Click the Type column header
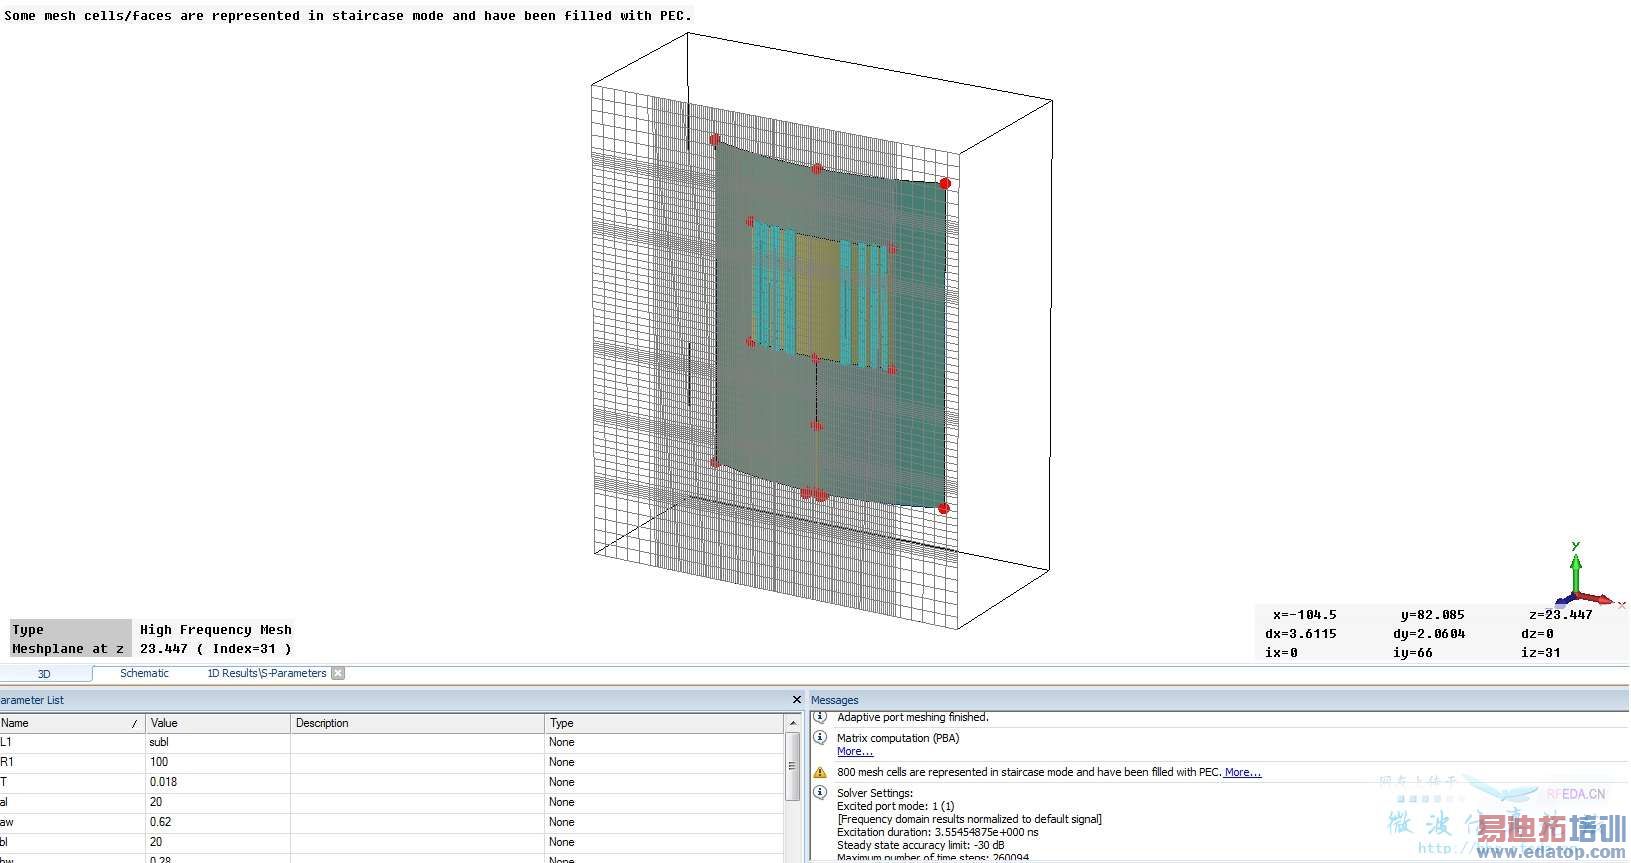 [665, 723]
